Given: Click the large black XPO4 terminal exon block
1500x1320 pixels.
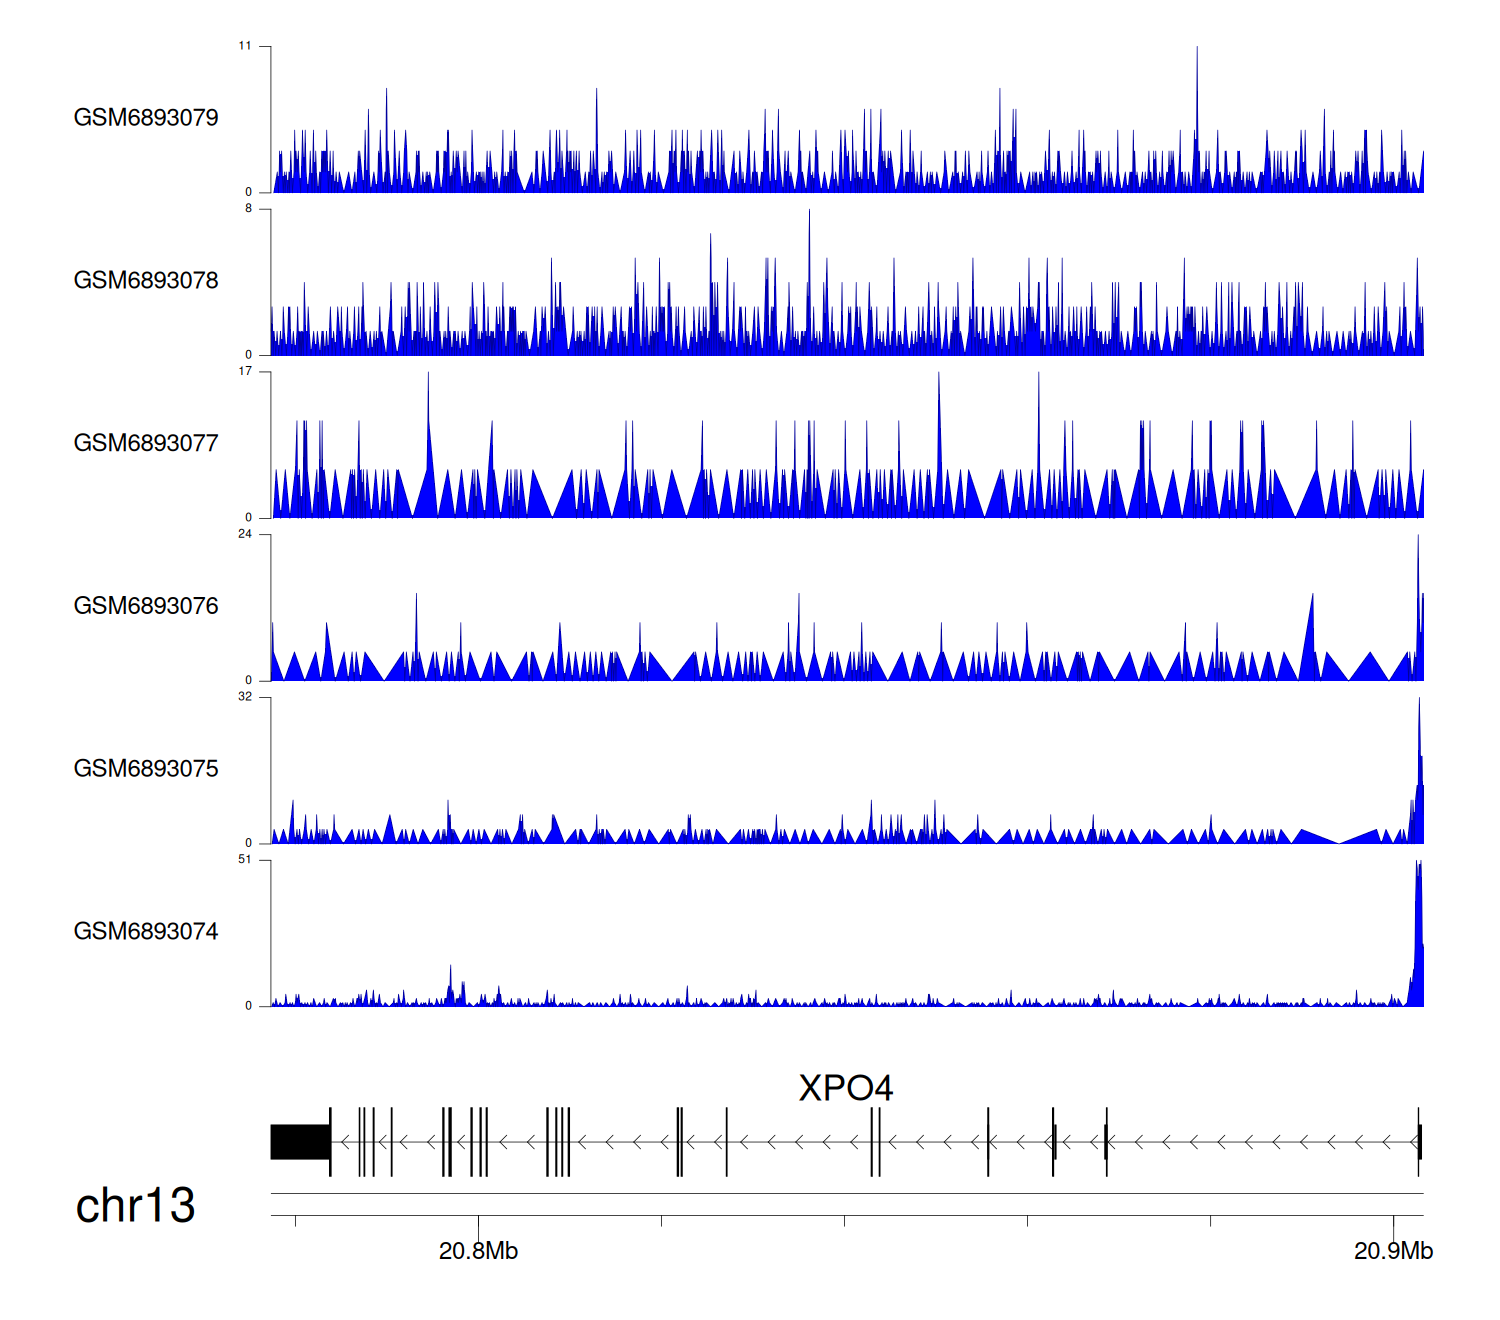Looking at the screenshot, I should 300,1142.
